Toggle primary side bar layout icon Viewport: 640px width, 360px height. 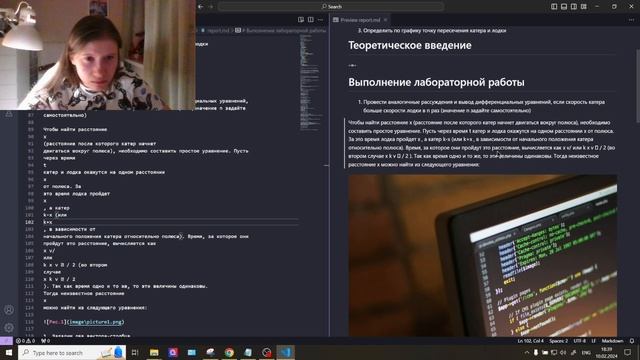(x=554, y=7)
